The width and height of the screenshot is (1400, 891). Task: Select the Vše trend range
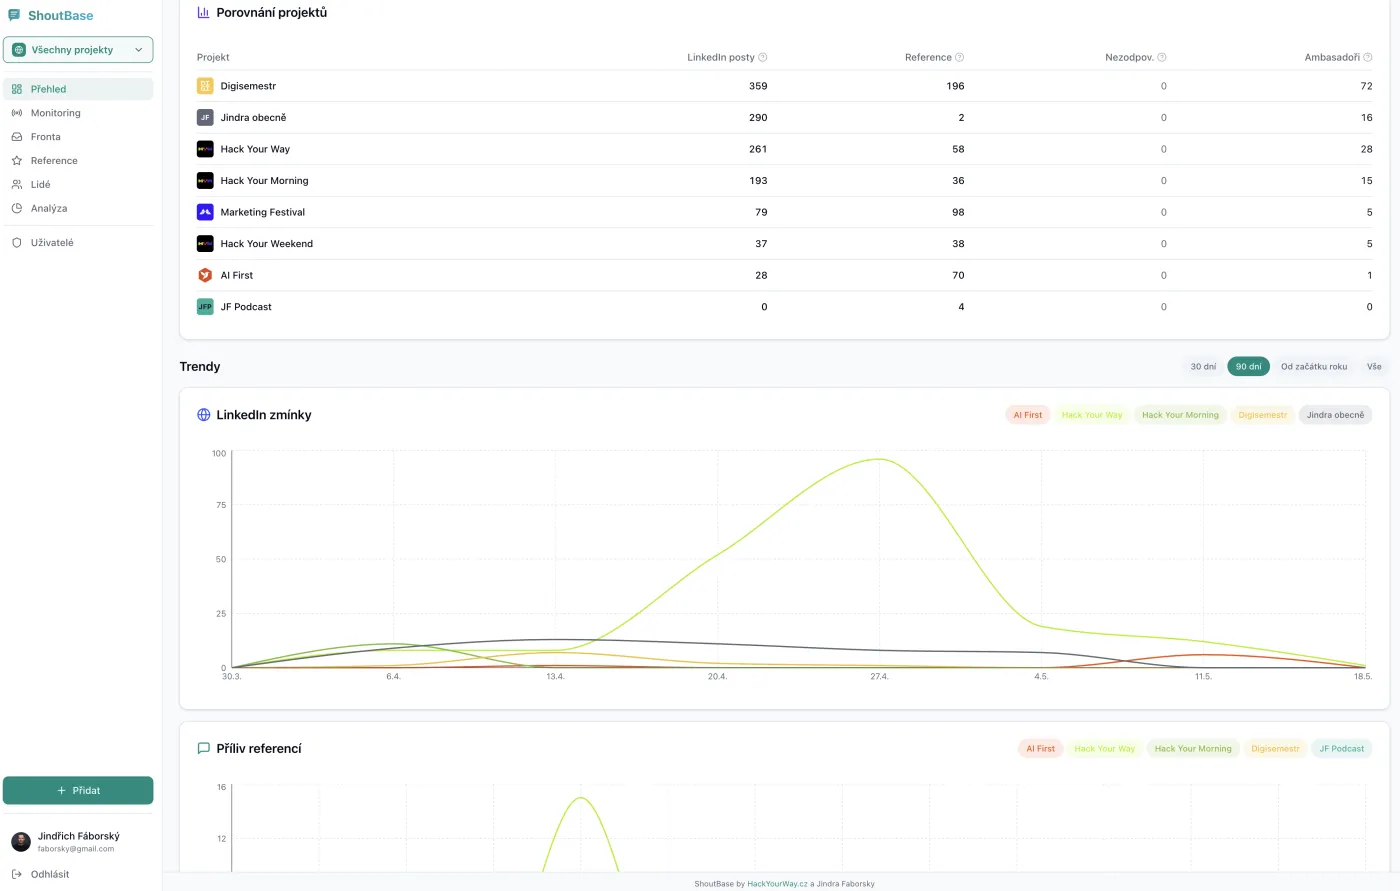click(1374, 366)
